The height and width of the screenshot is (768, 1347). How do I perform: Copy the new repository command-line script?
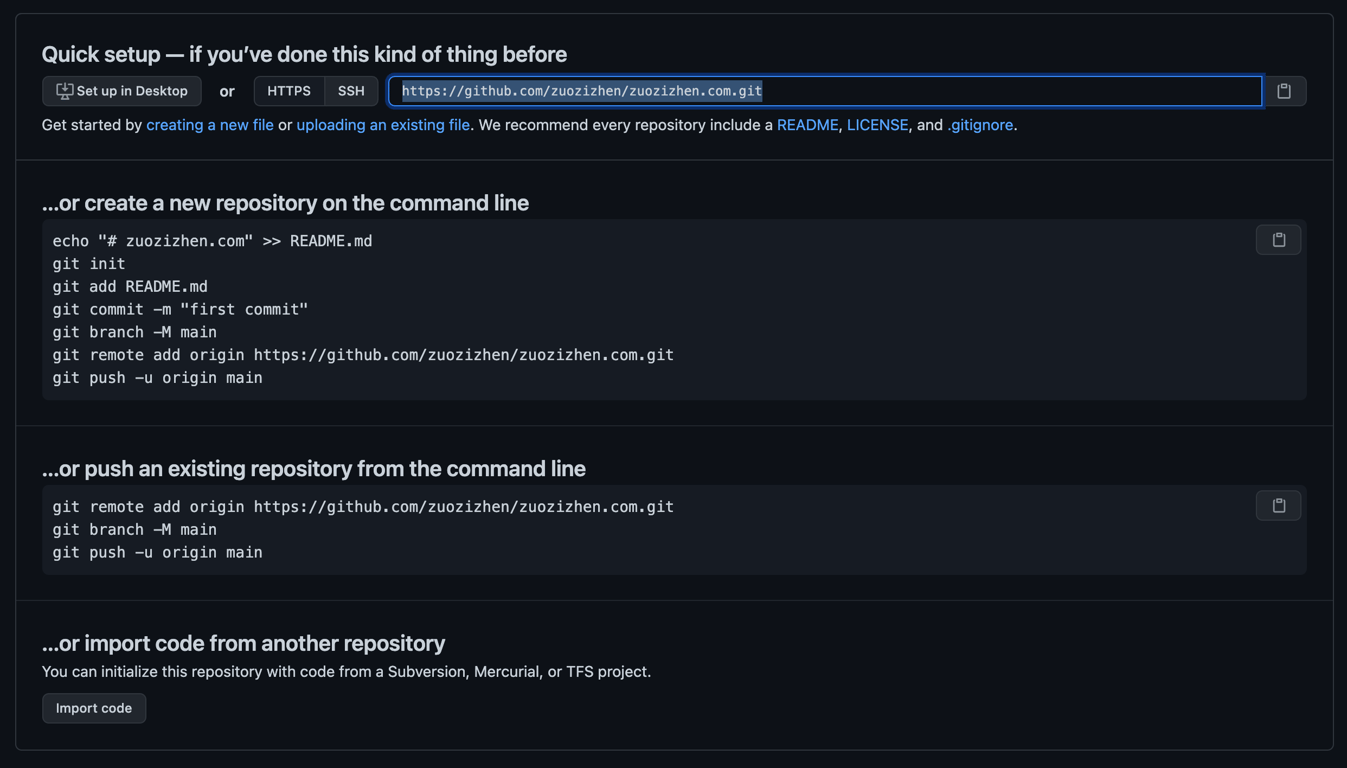pos(1278,240)
